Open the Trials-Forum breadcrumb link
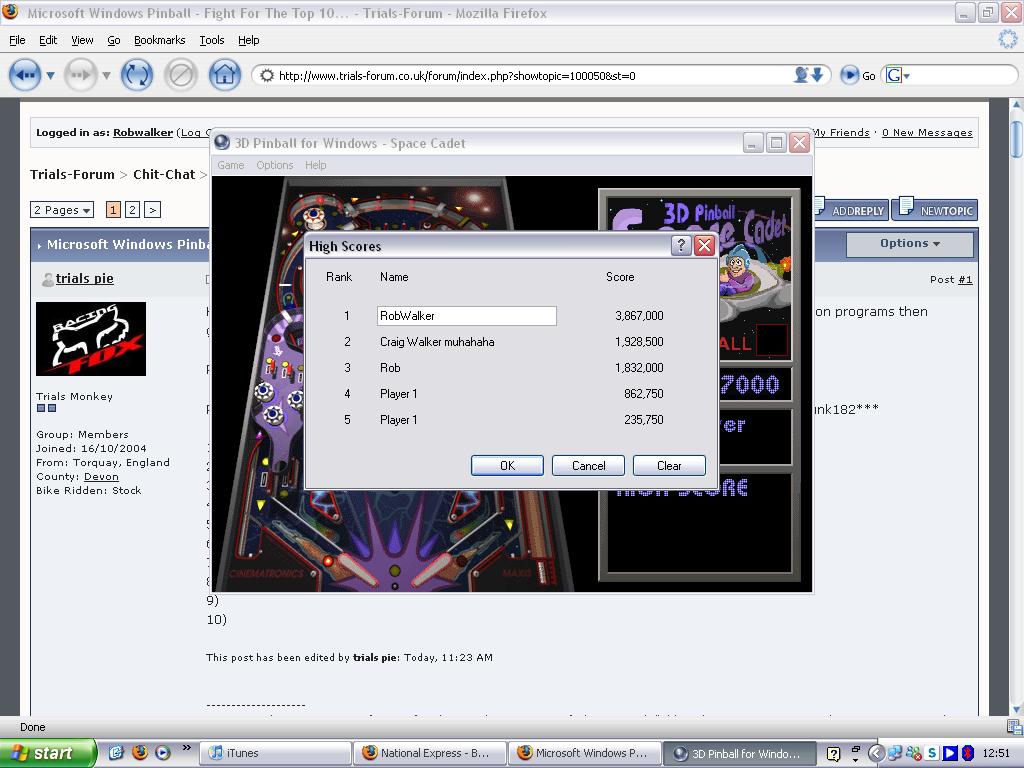The width and height of the screenshot is (1024, 768). pos(72,174)
